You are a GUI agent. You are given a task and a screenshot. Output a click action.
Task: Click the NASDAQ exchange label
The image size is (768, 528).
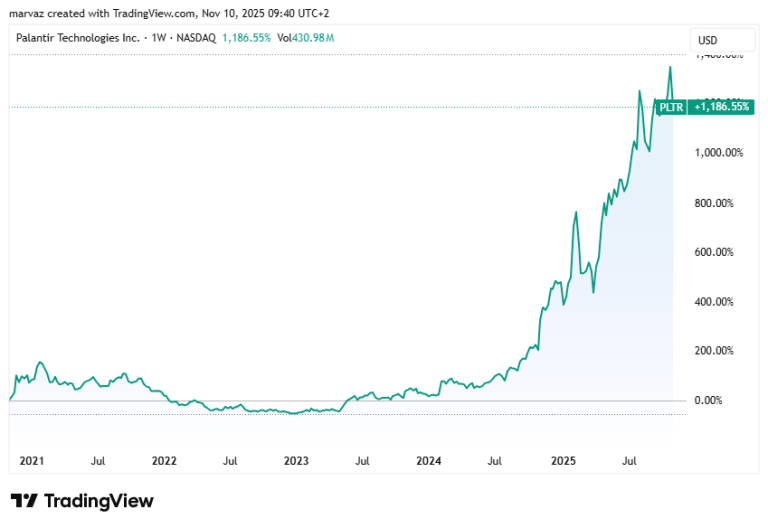pyautogui.click(x=196, y=38)
